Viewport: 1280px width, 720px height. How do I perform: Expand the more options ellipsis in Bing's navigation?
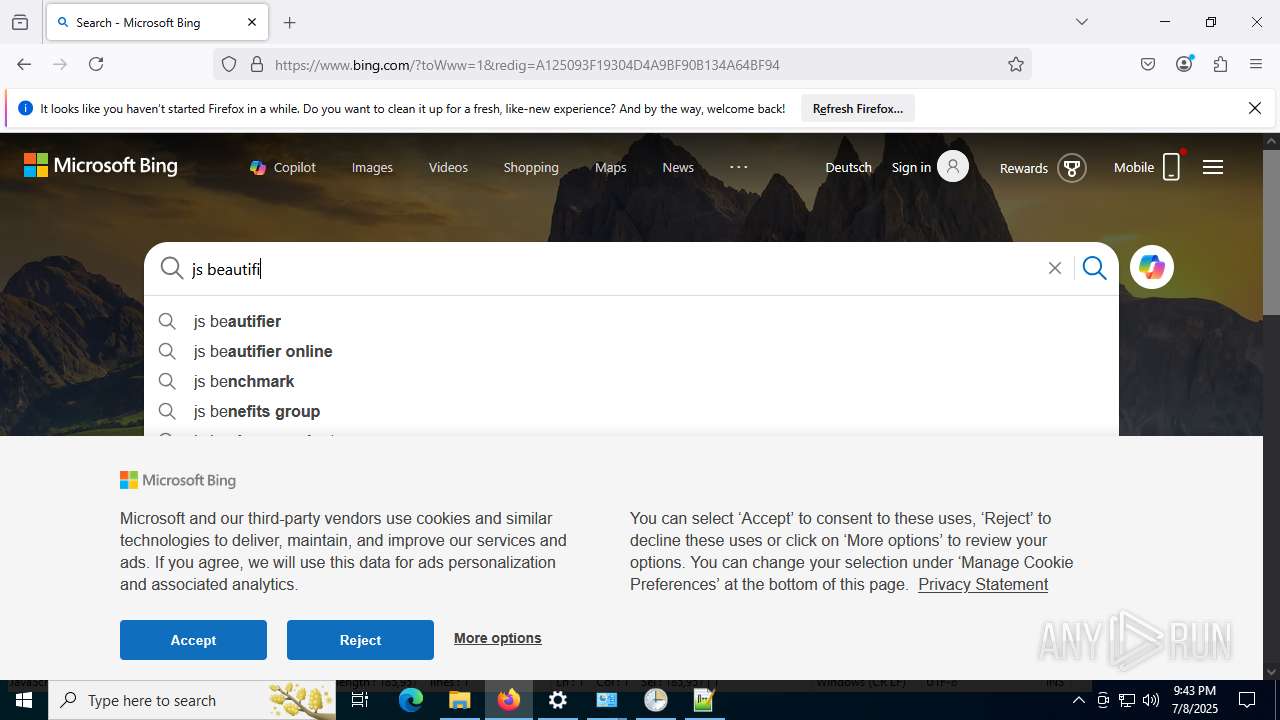[739, 167]
